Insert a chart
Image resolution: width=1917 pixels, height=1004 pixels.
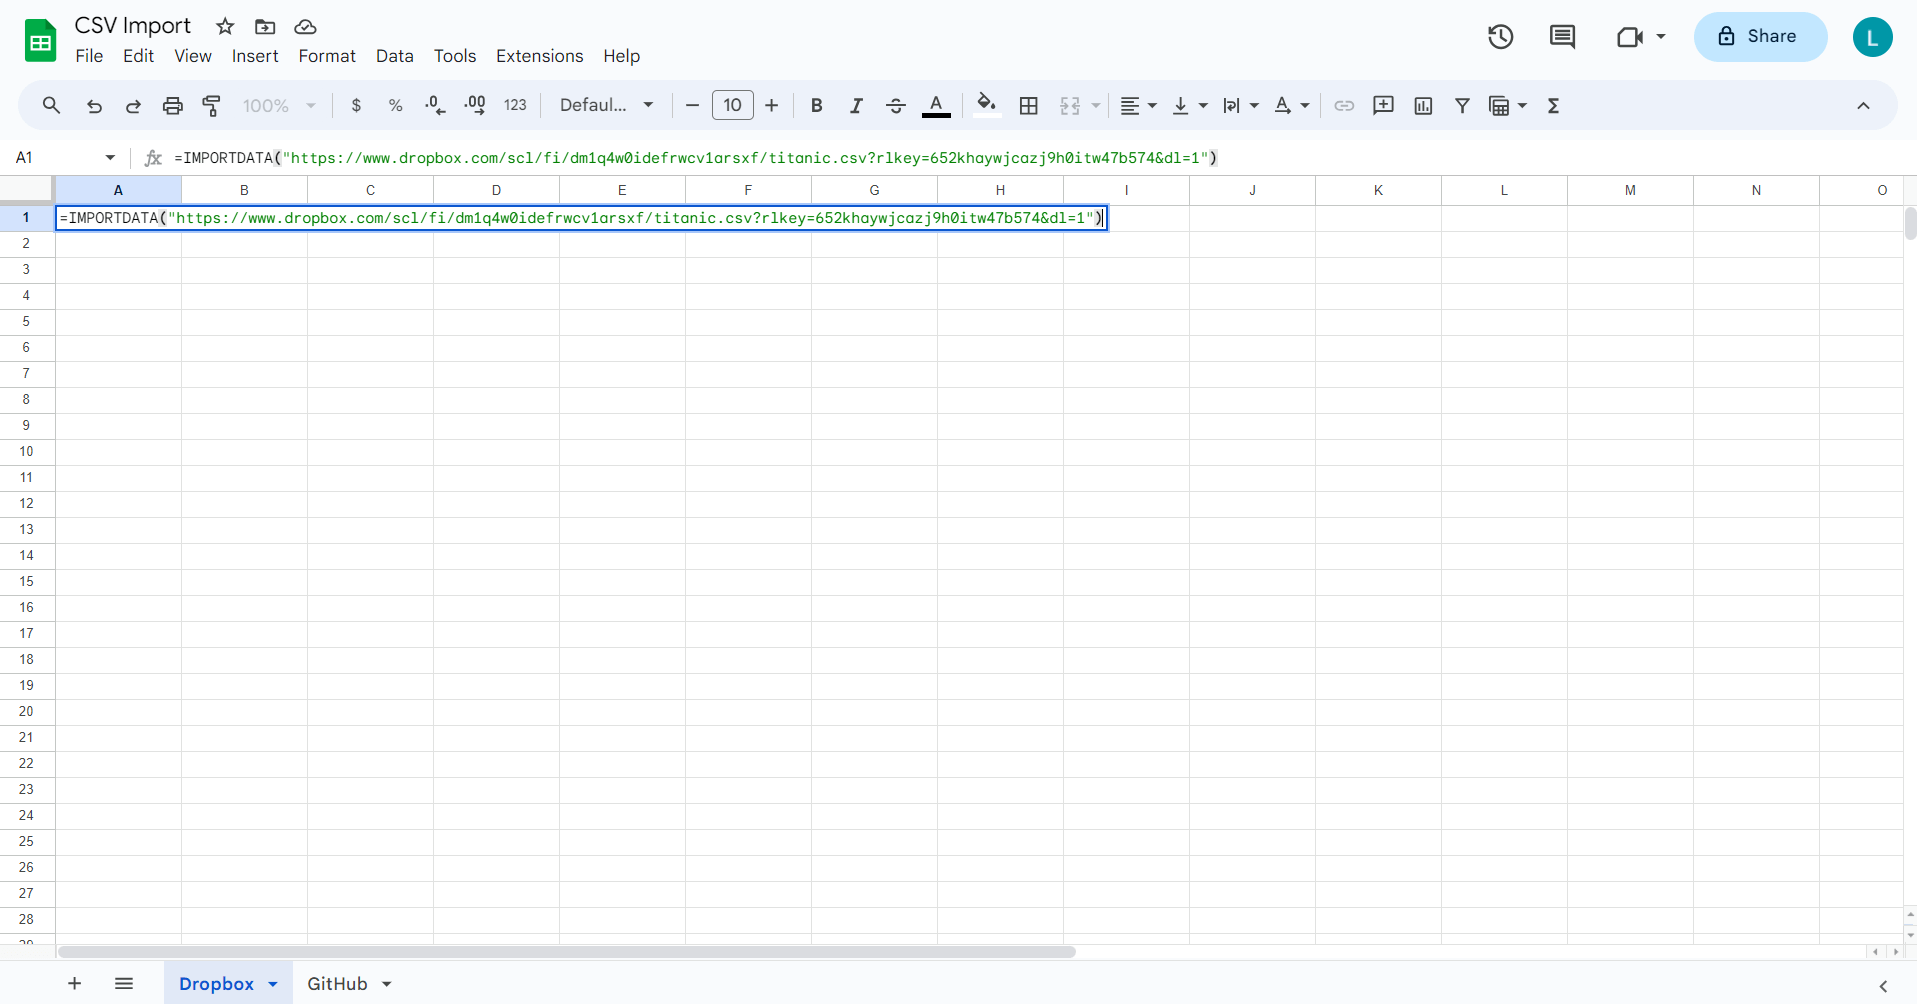coord(1423,105)
